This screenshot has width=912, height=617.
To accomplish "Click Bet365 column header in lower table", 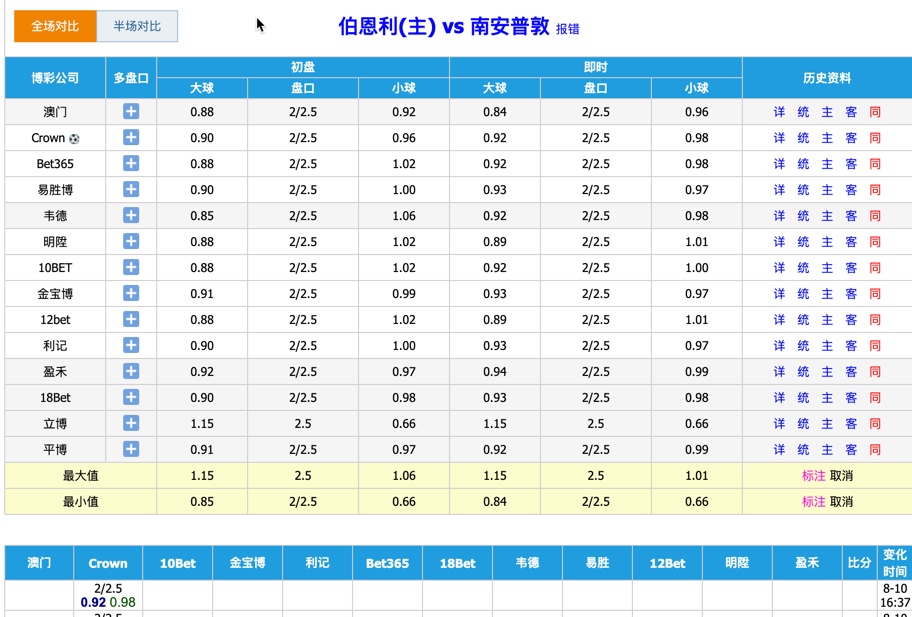I will point(387,563).
